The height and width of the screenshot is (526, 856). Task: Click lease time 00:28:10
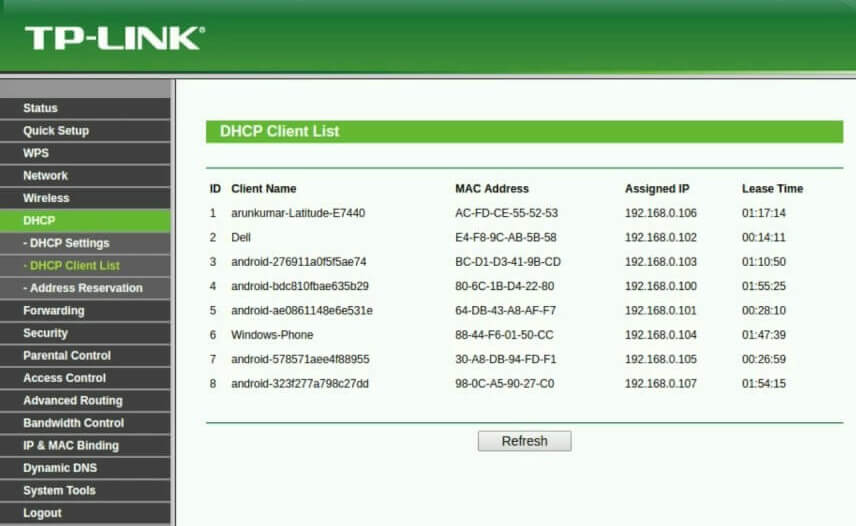pos(763,310)
